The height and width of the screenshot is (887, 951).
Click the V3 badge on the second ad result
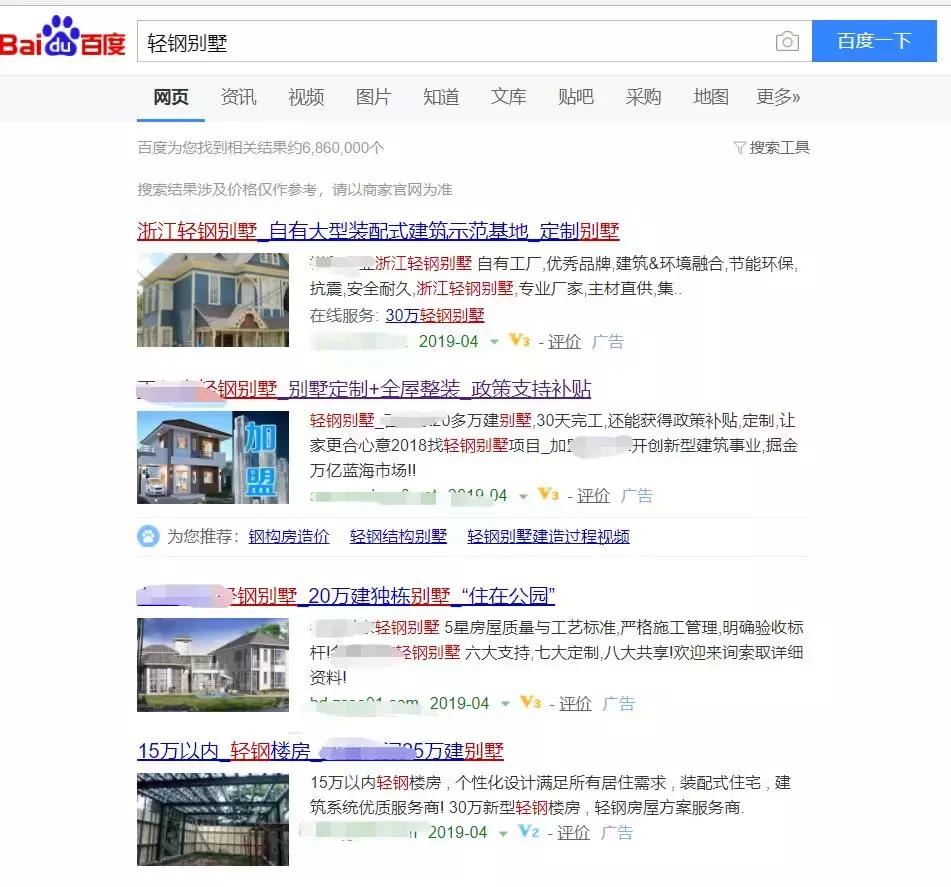[548, 494]
